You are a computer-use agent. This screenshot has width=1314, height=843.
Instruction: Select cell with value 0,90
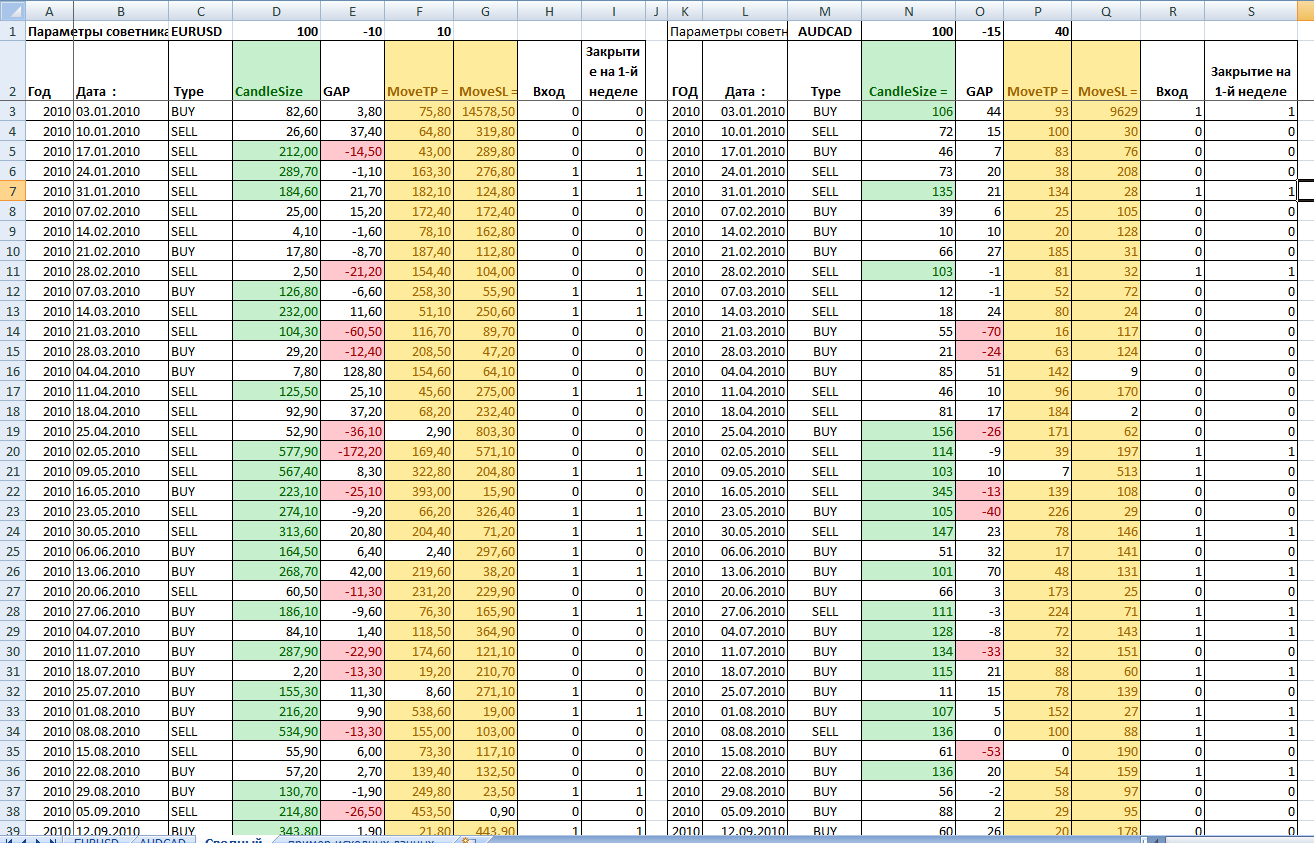pyautogui.click(x=485, y=811)
